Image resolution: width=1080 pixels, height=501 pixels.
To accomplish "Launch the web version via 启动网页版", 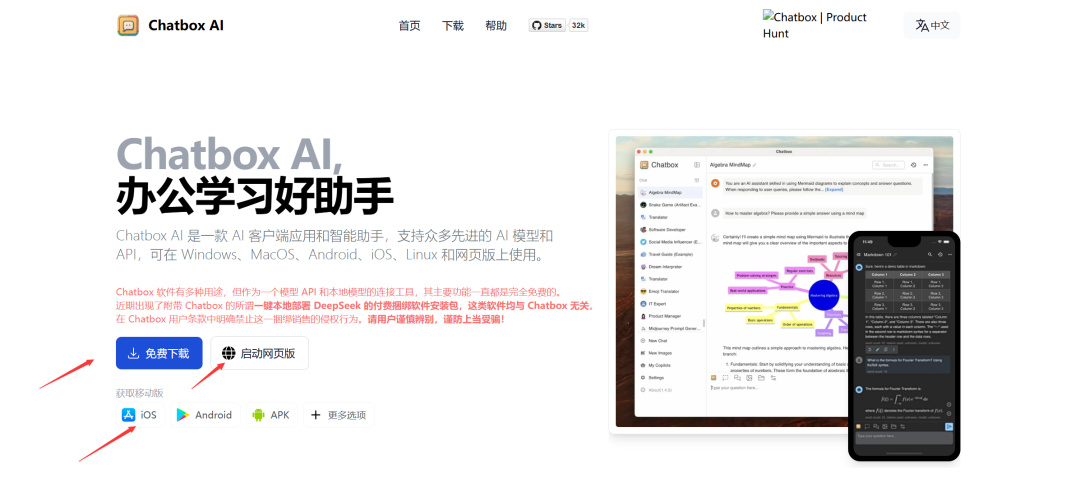I will (x=259, y=353).
